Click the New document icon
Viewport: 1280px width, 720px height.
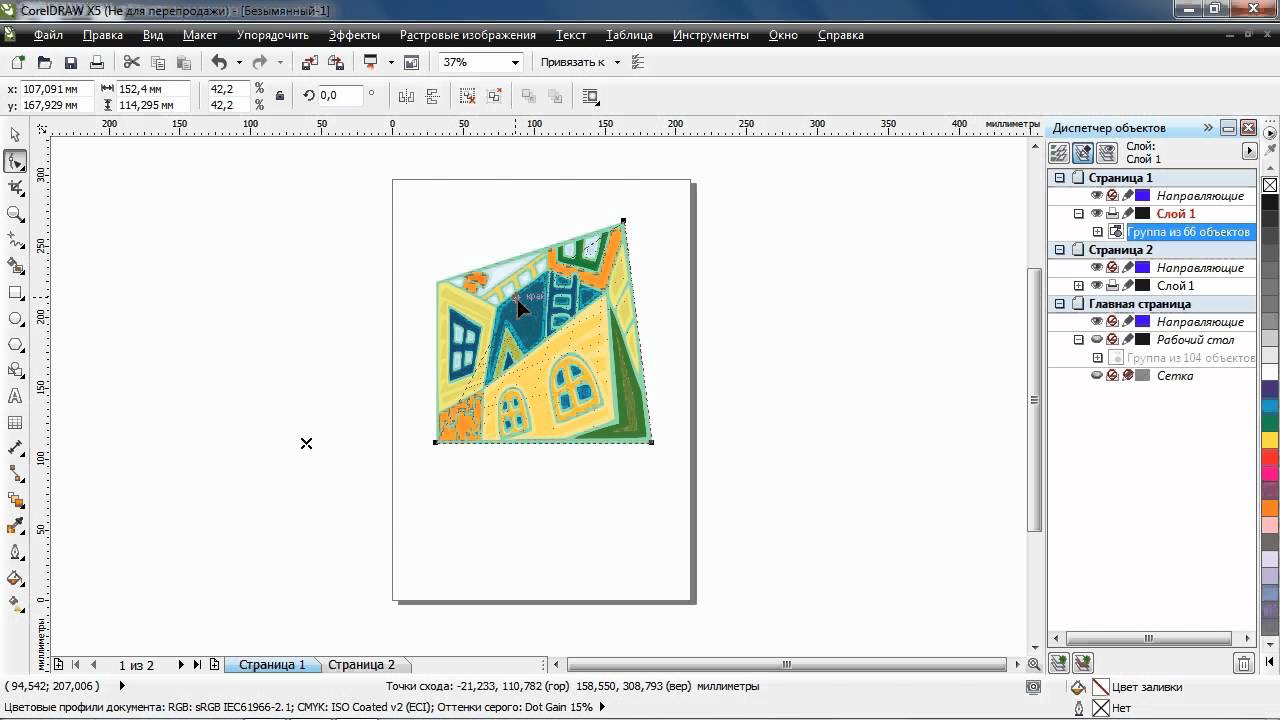click(18, 62)
